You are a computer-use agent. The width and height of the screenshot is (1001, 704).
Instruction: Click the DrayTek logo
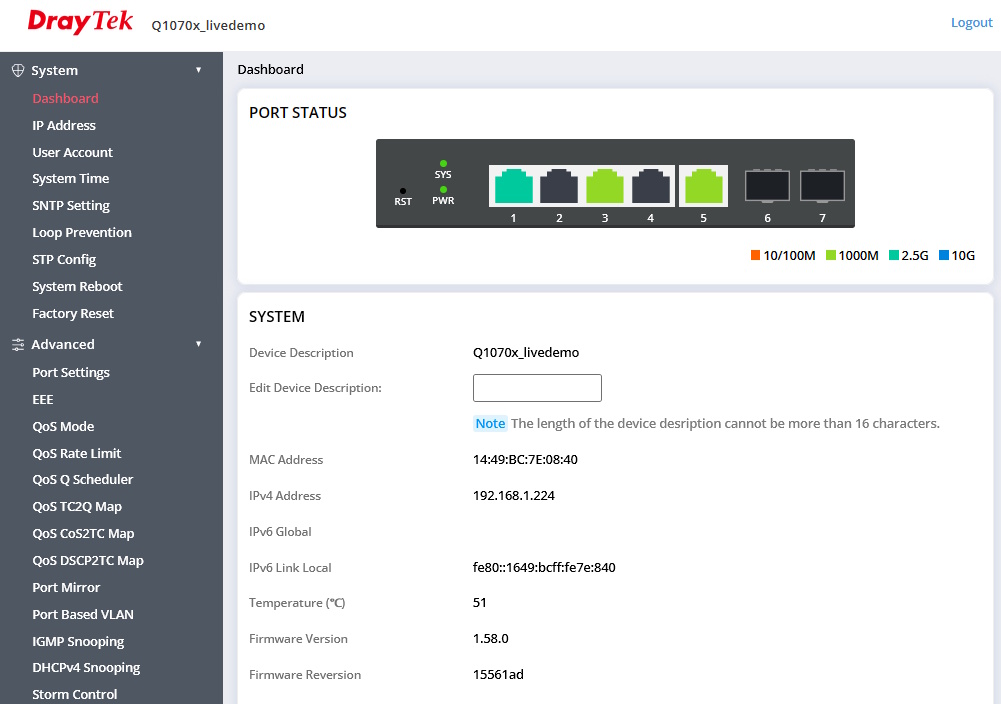[80, 22]
